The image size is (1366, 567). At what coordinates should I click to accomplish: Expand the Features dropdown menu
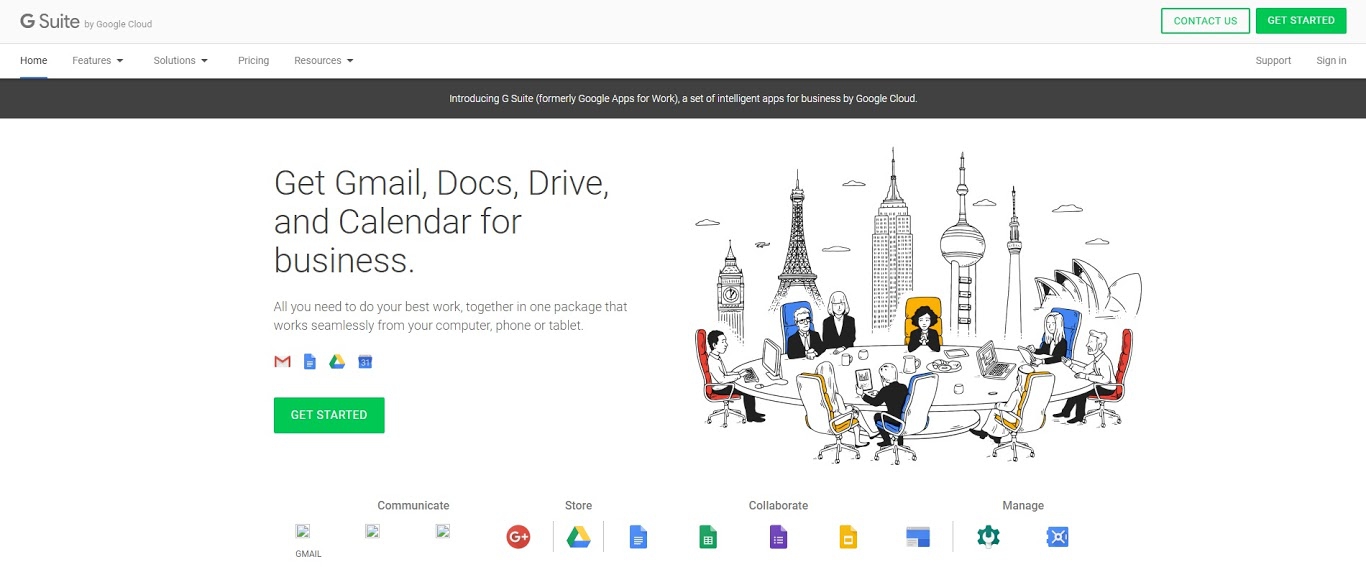click(98, 61)
